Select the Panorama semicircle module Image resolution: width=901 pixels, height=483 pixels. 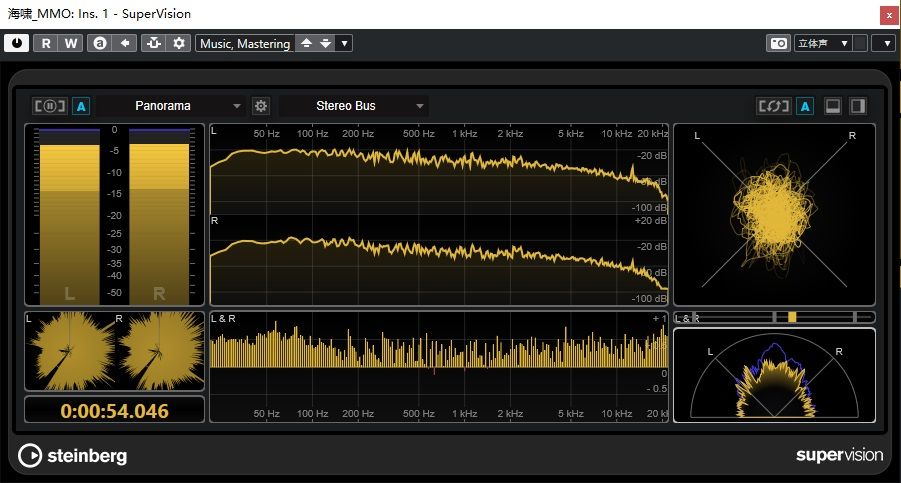[x=774, y=375]
